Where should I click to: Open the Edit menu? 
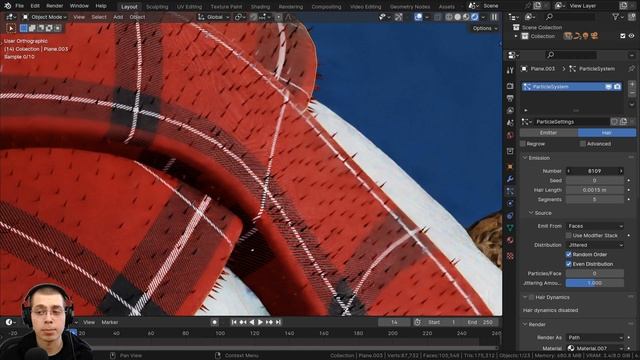[x=35, y=6]
